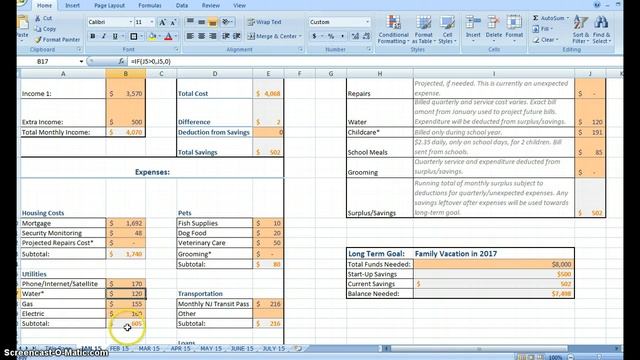Open Cell Styles gallery
The width and height of the screenshot is (640, 360).
(447, 29)
